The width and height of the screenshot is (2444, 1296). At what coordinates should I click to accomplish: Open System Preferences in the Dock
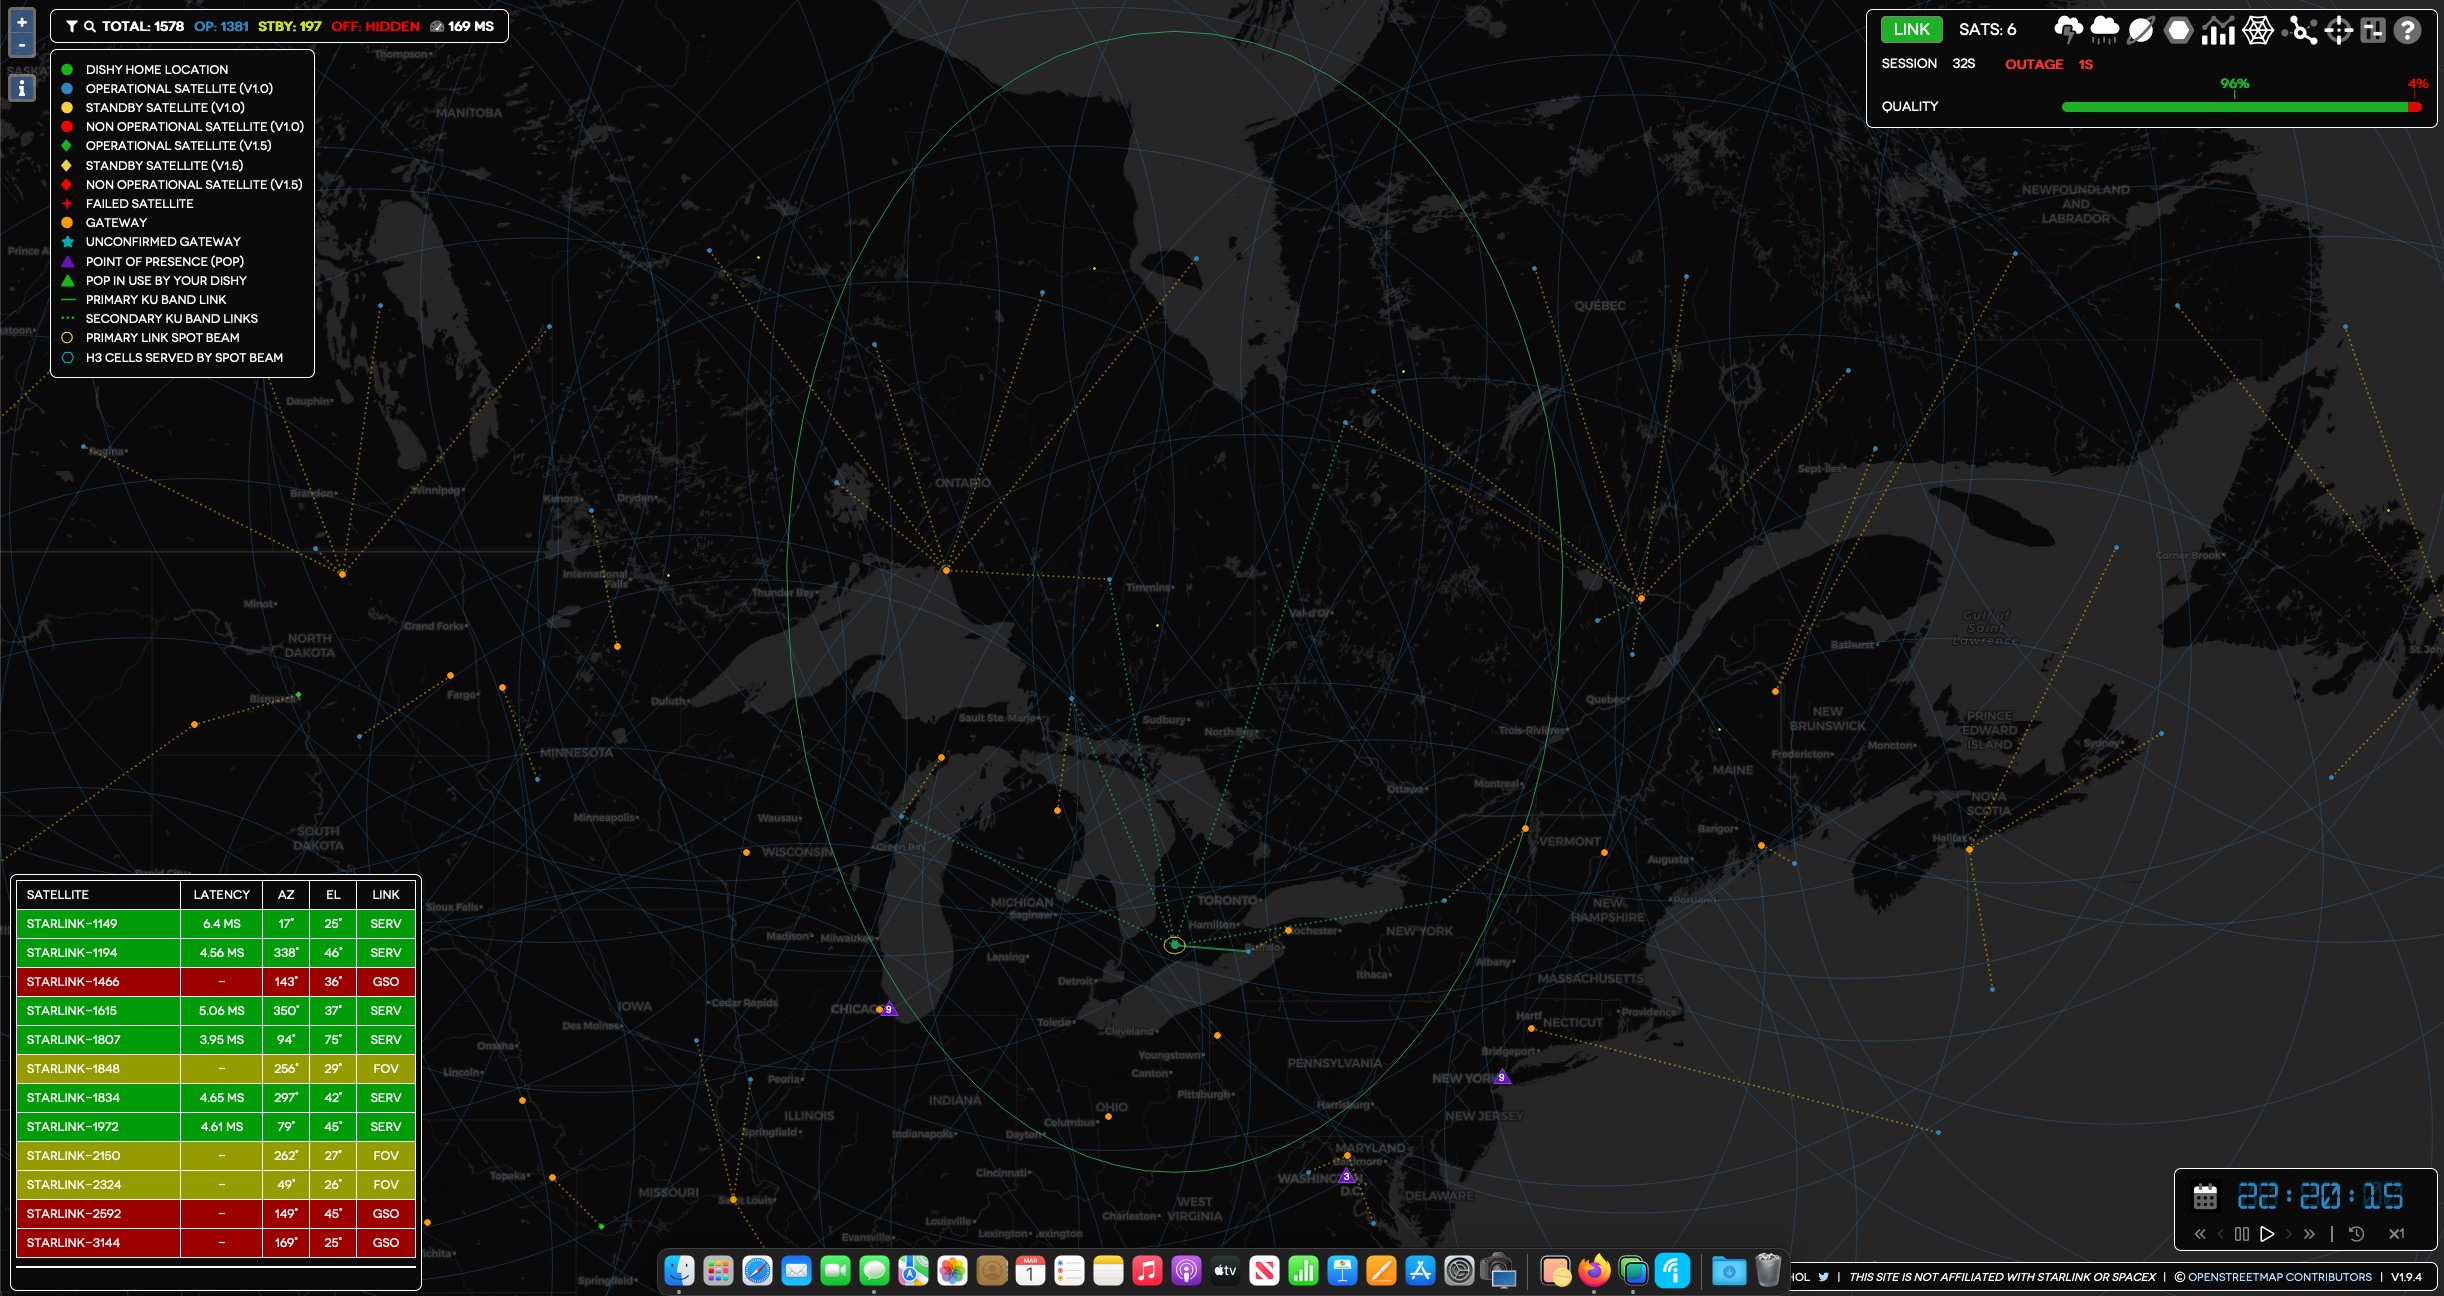[1459, 1271]
